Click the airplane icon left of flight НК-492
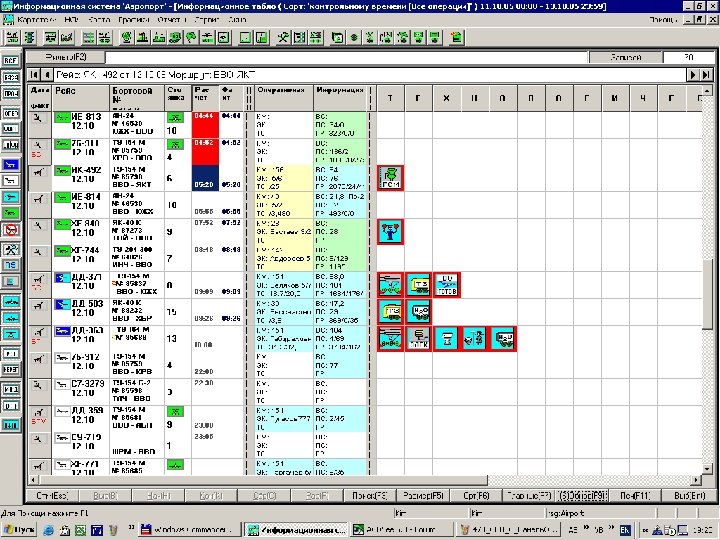The image size is (720, 540). pyautogui.click(x=39, y=173)
